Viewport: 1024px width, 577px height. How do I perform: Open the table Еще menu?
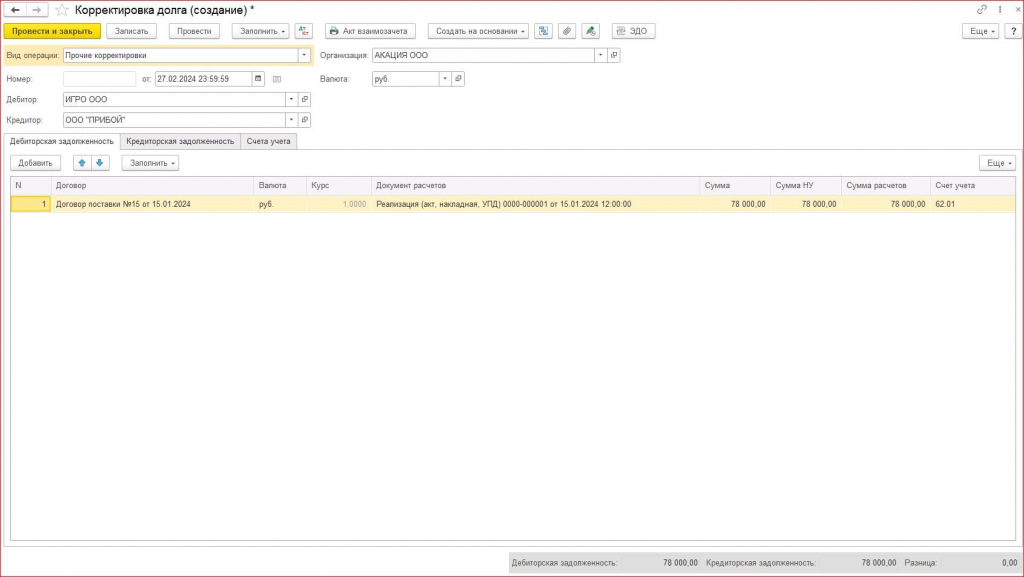tap(997, 163)
